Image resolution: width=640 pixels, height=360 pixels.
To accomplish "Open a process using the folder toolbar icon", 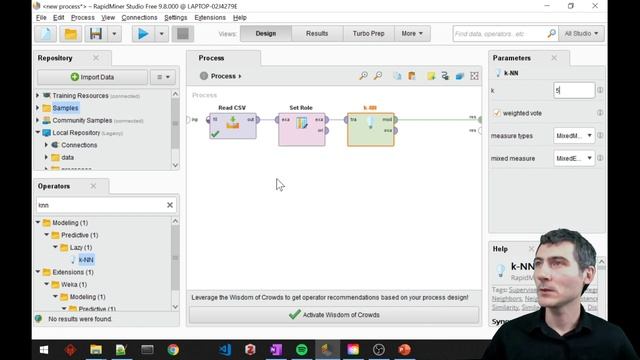I will point(71,34).
